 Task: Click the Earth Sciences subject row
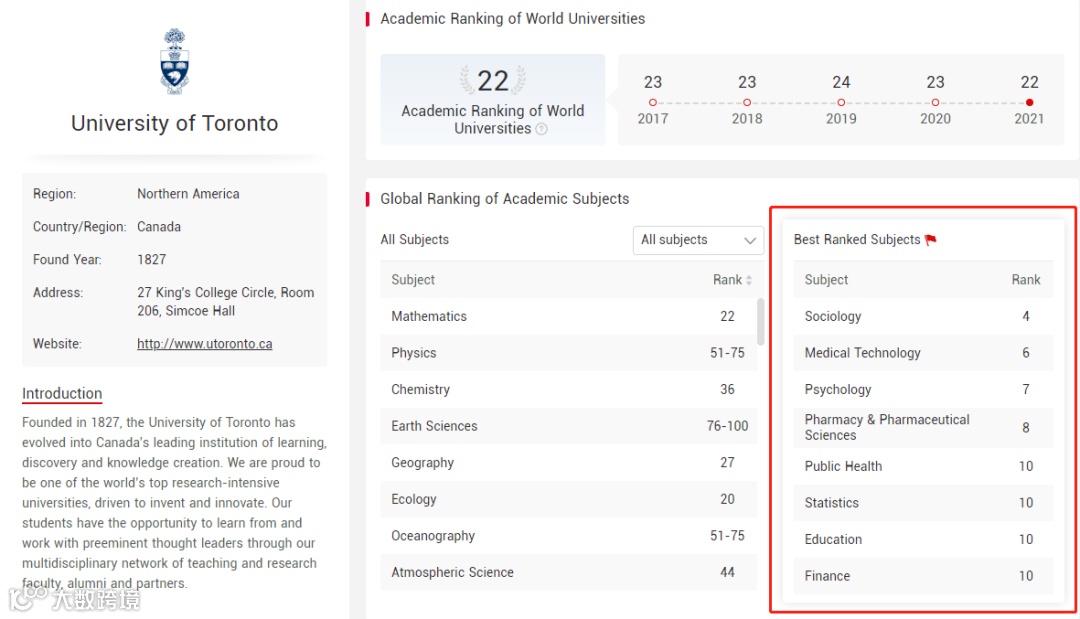[x=568, y=426]
